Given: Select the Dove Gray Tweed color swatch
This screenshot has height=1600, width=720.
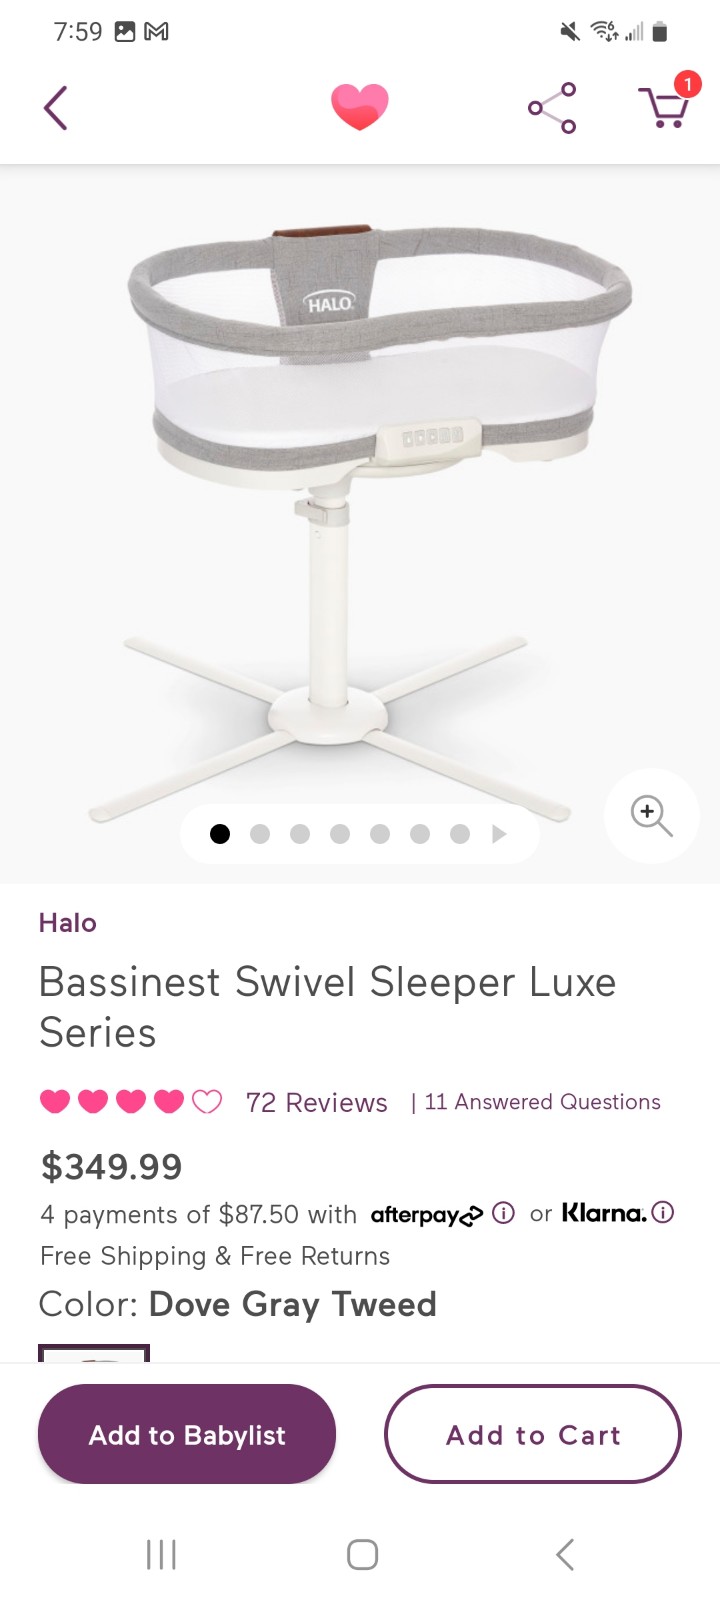Looking at the screenshot, I should pyautogui.click(x=94, y=1353).
